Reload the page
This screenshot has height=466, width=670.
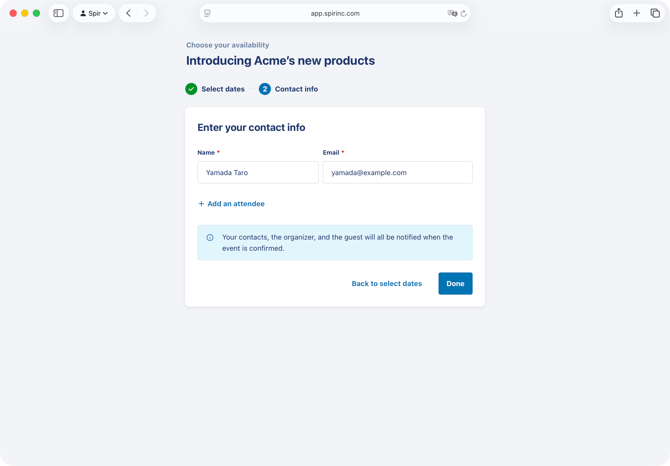[464, 13]
